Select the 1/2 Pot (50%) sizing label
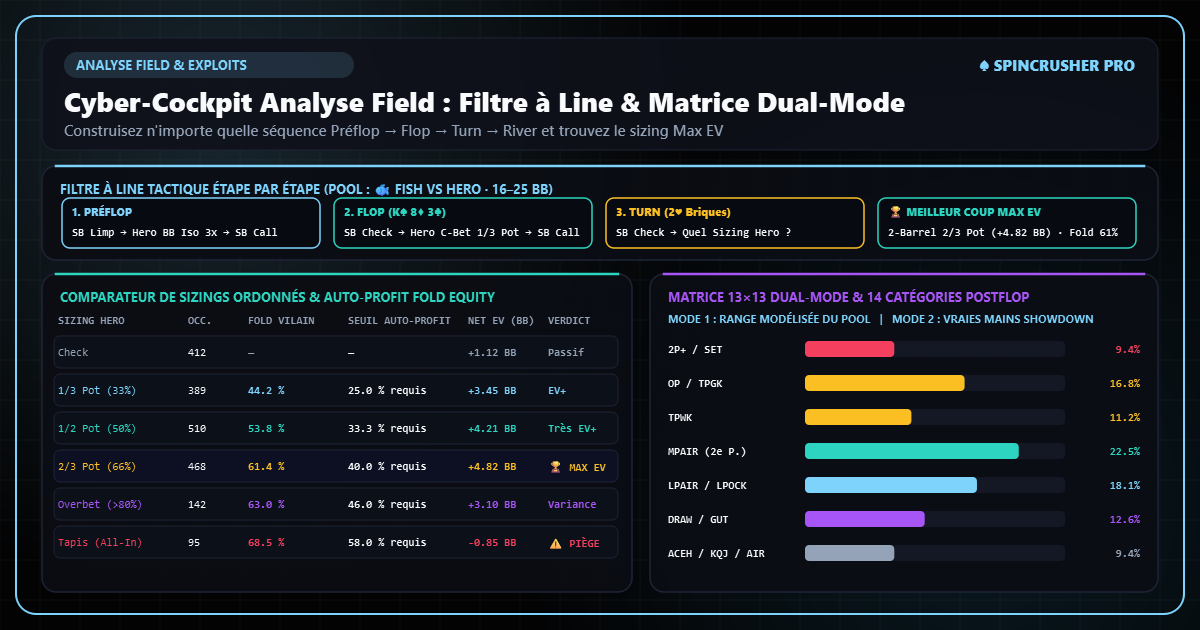 [x=97, y=429]
